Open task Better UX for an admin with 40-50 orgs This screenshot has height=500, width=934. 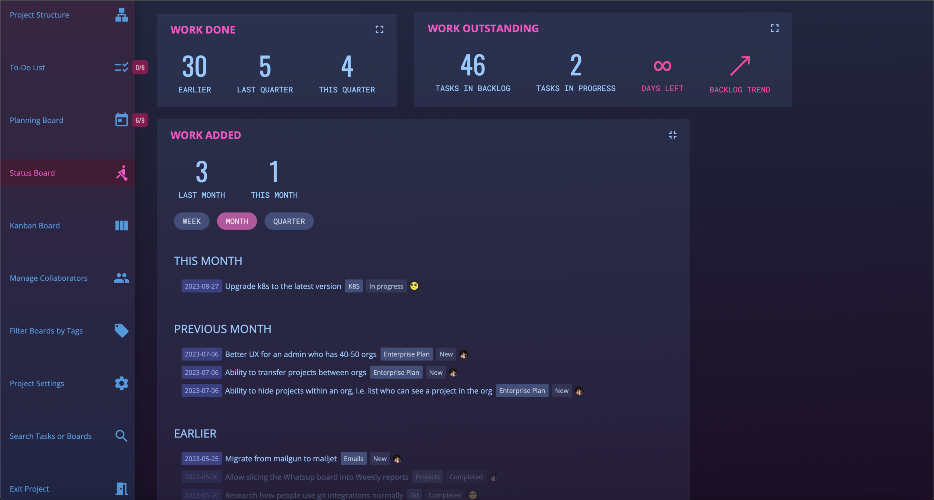tap(301, 354)
